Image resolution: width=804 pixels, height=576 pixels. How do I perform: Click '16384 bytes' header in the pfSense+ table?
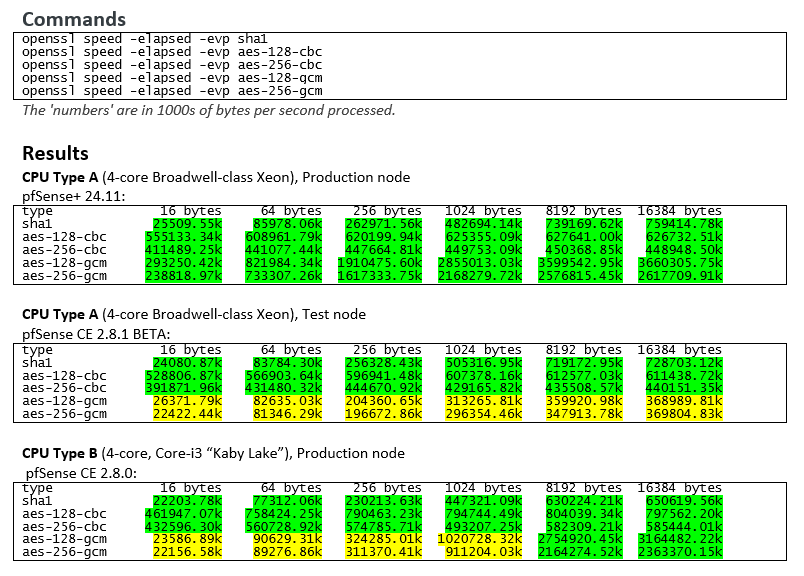[679, 211]
